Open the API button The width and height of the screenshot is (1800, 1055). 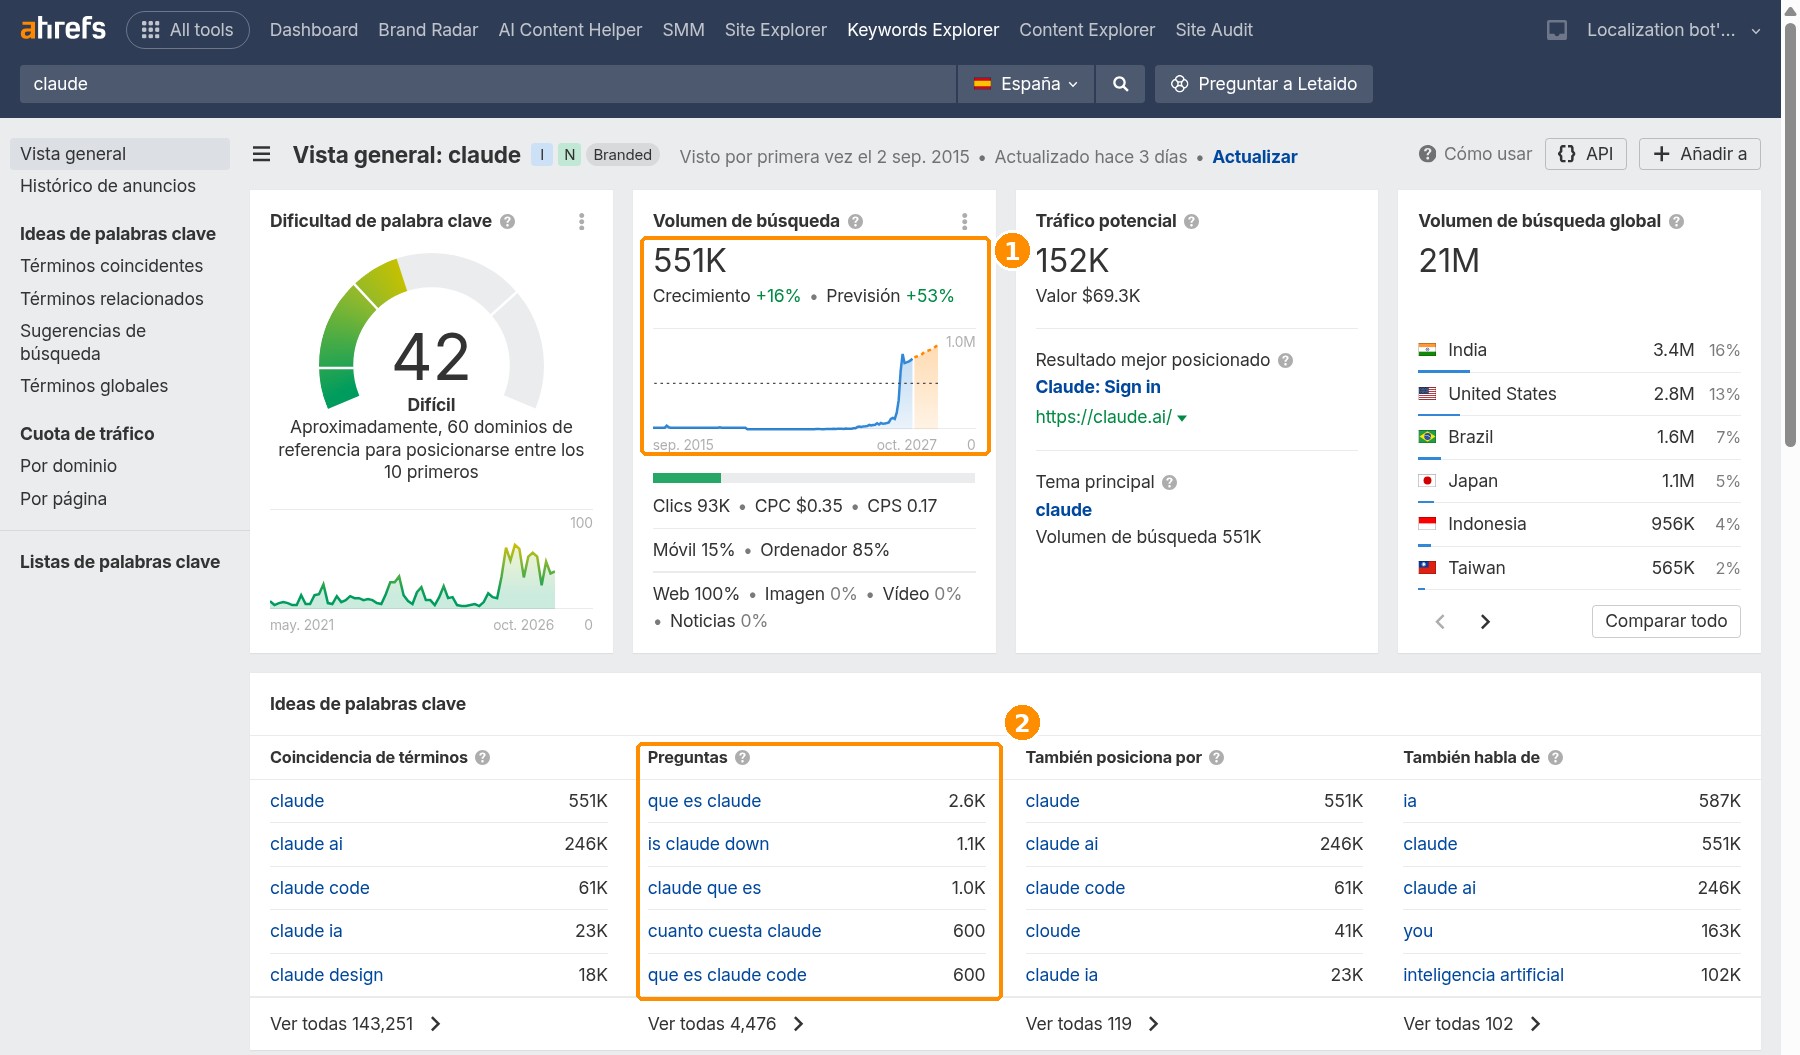pyautogui.click(x=1586, y=154)
